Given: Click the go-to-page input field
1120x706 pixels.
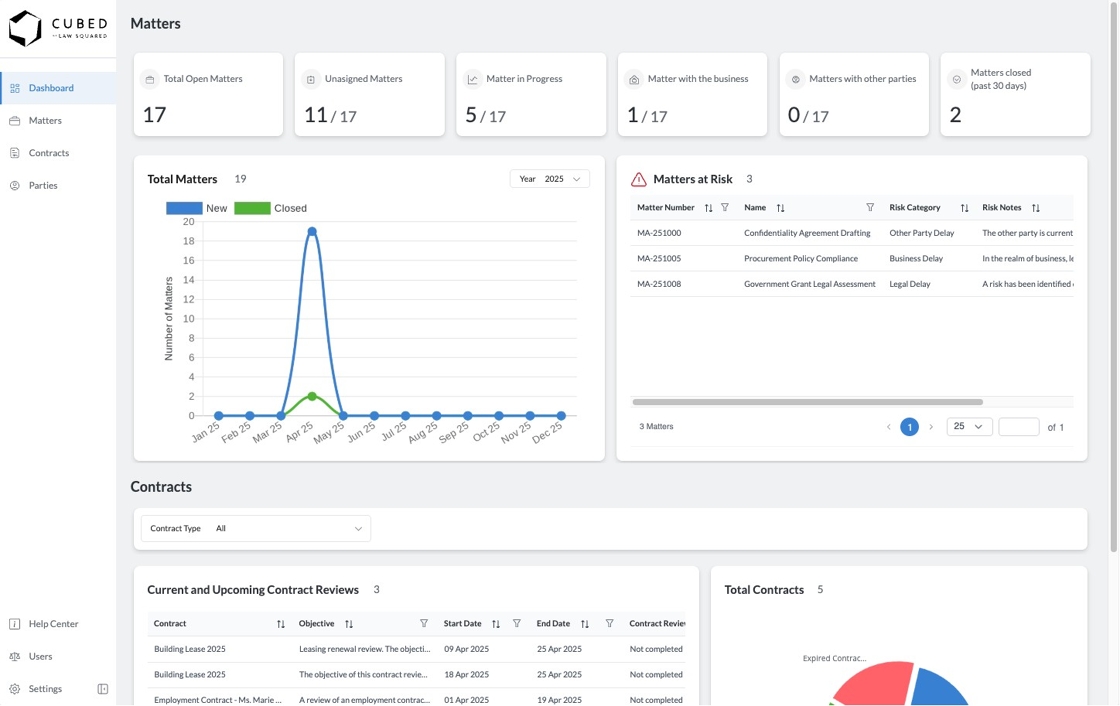Looking at the screenshot, I should (1019, 427).
